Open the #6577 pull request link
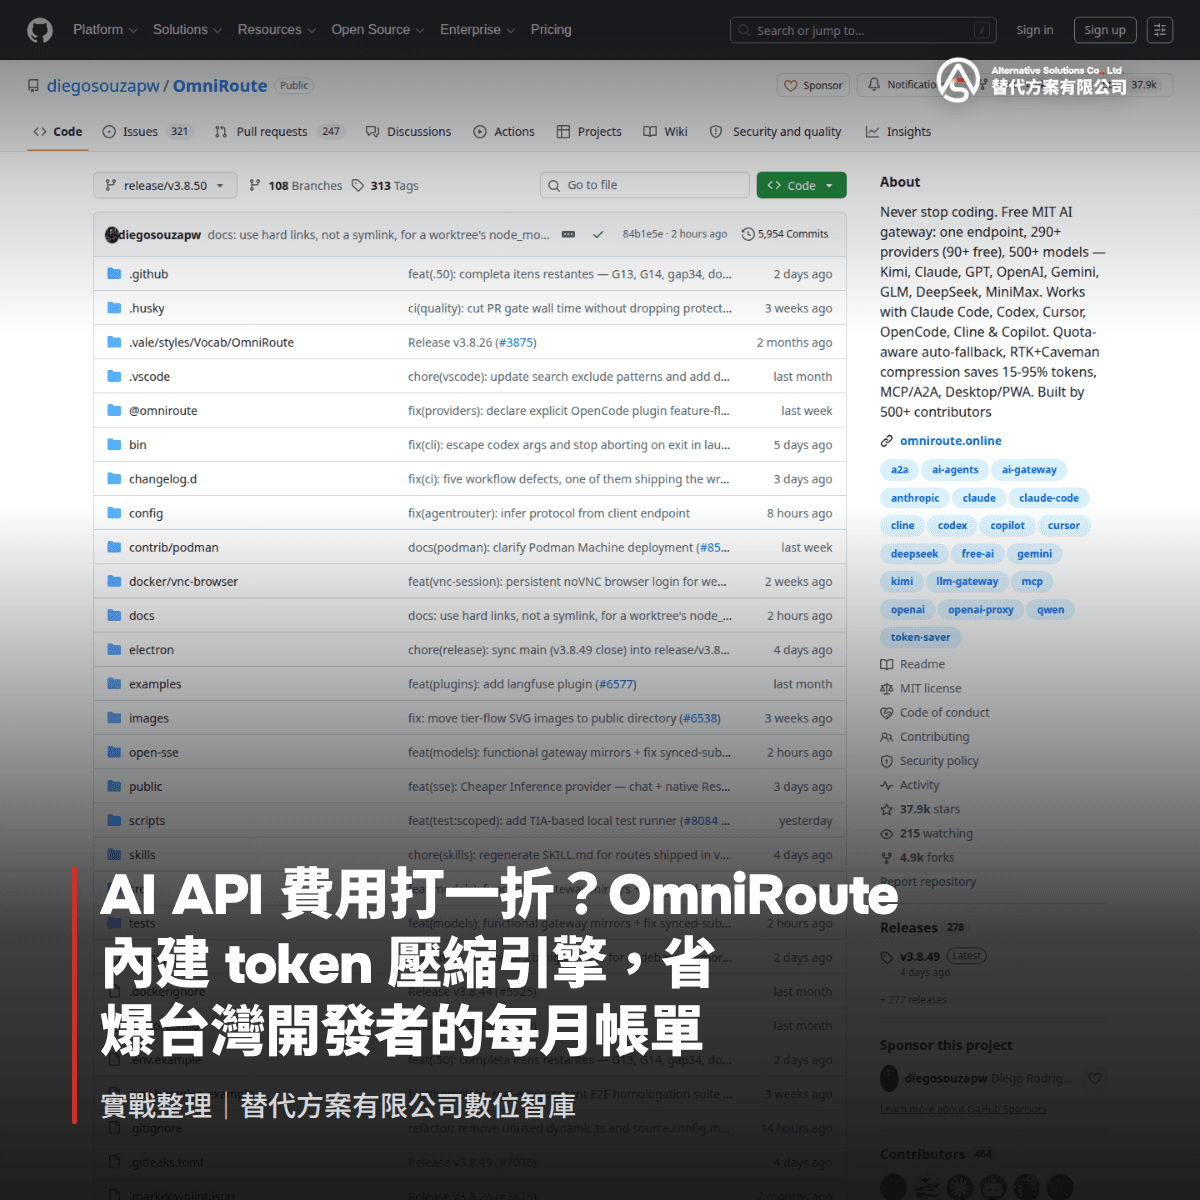The width and height of the screenshot is (1200, 1200). [614, 684]
